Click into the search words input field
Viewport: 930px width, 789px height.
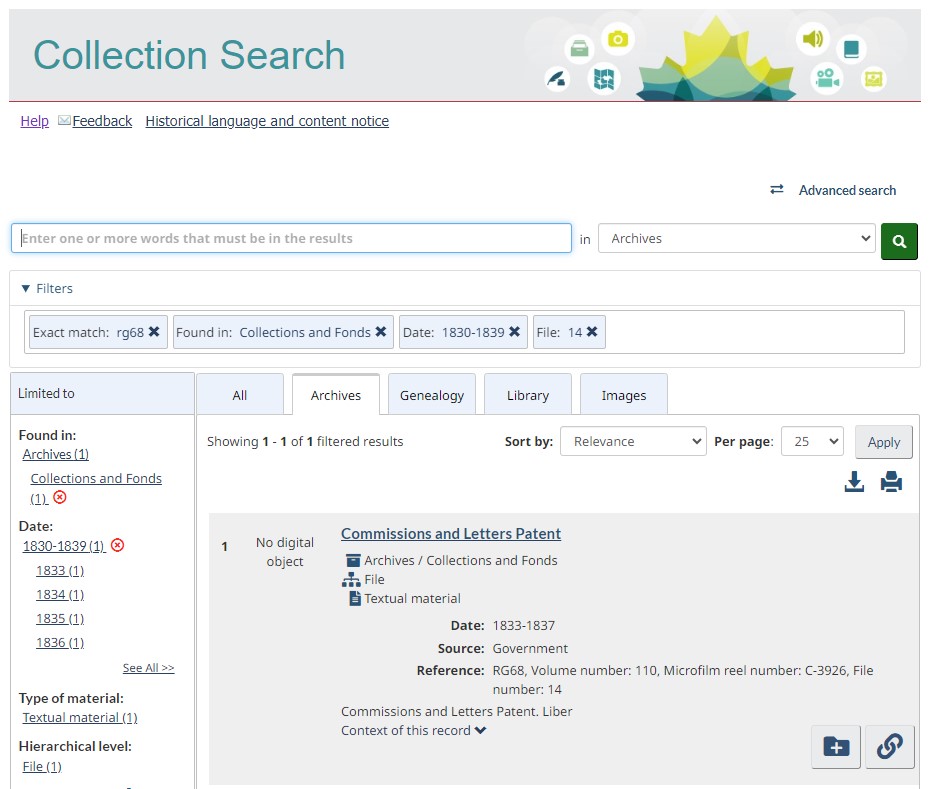click(x=291, y=238)
